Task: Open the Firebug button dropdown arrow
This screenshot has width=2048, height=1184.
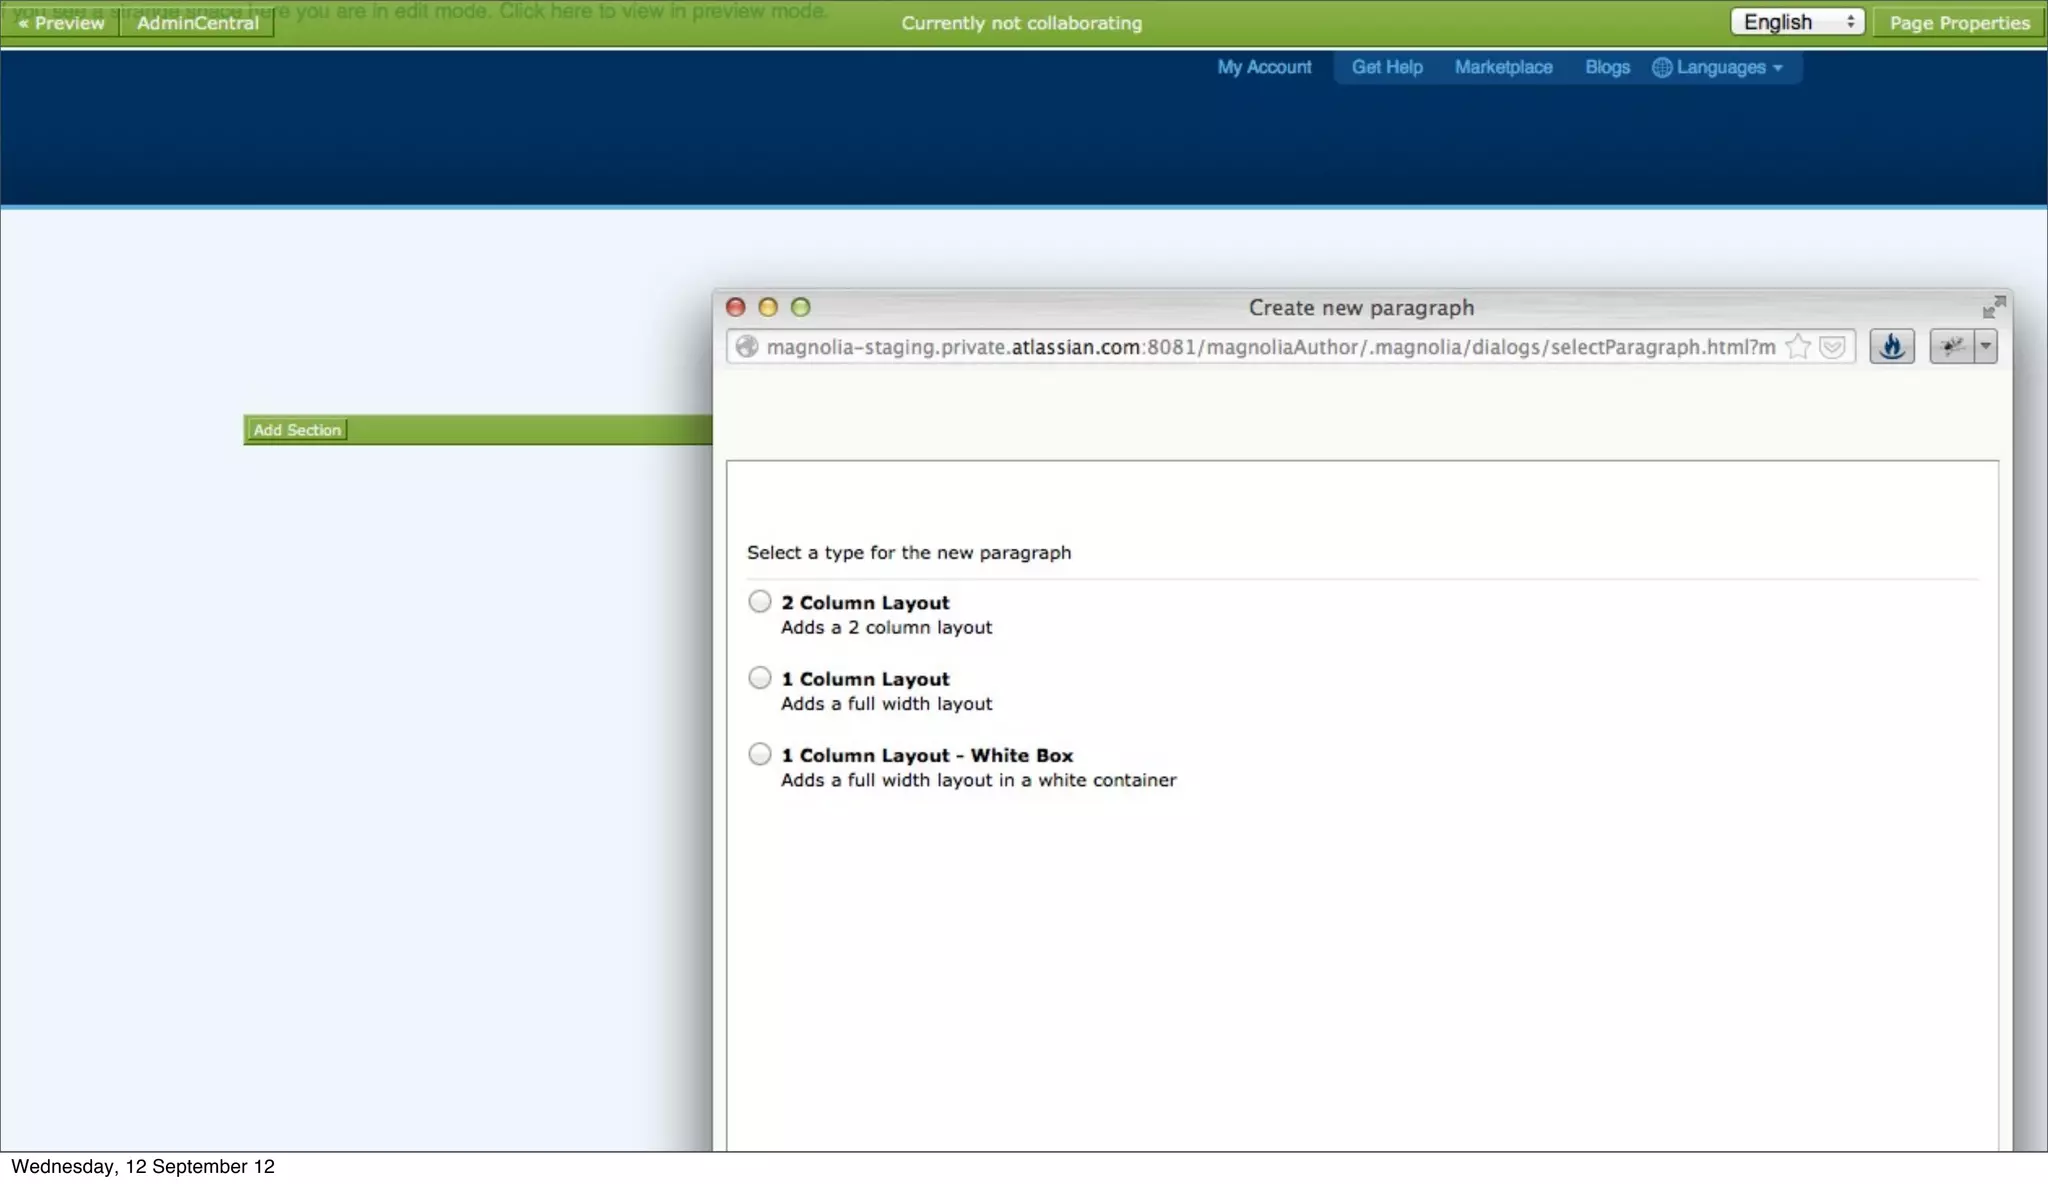Action: 1985,347
